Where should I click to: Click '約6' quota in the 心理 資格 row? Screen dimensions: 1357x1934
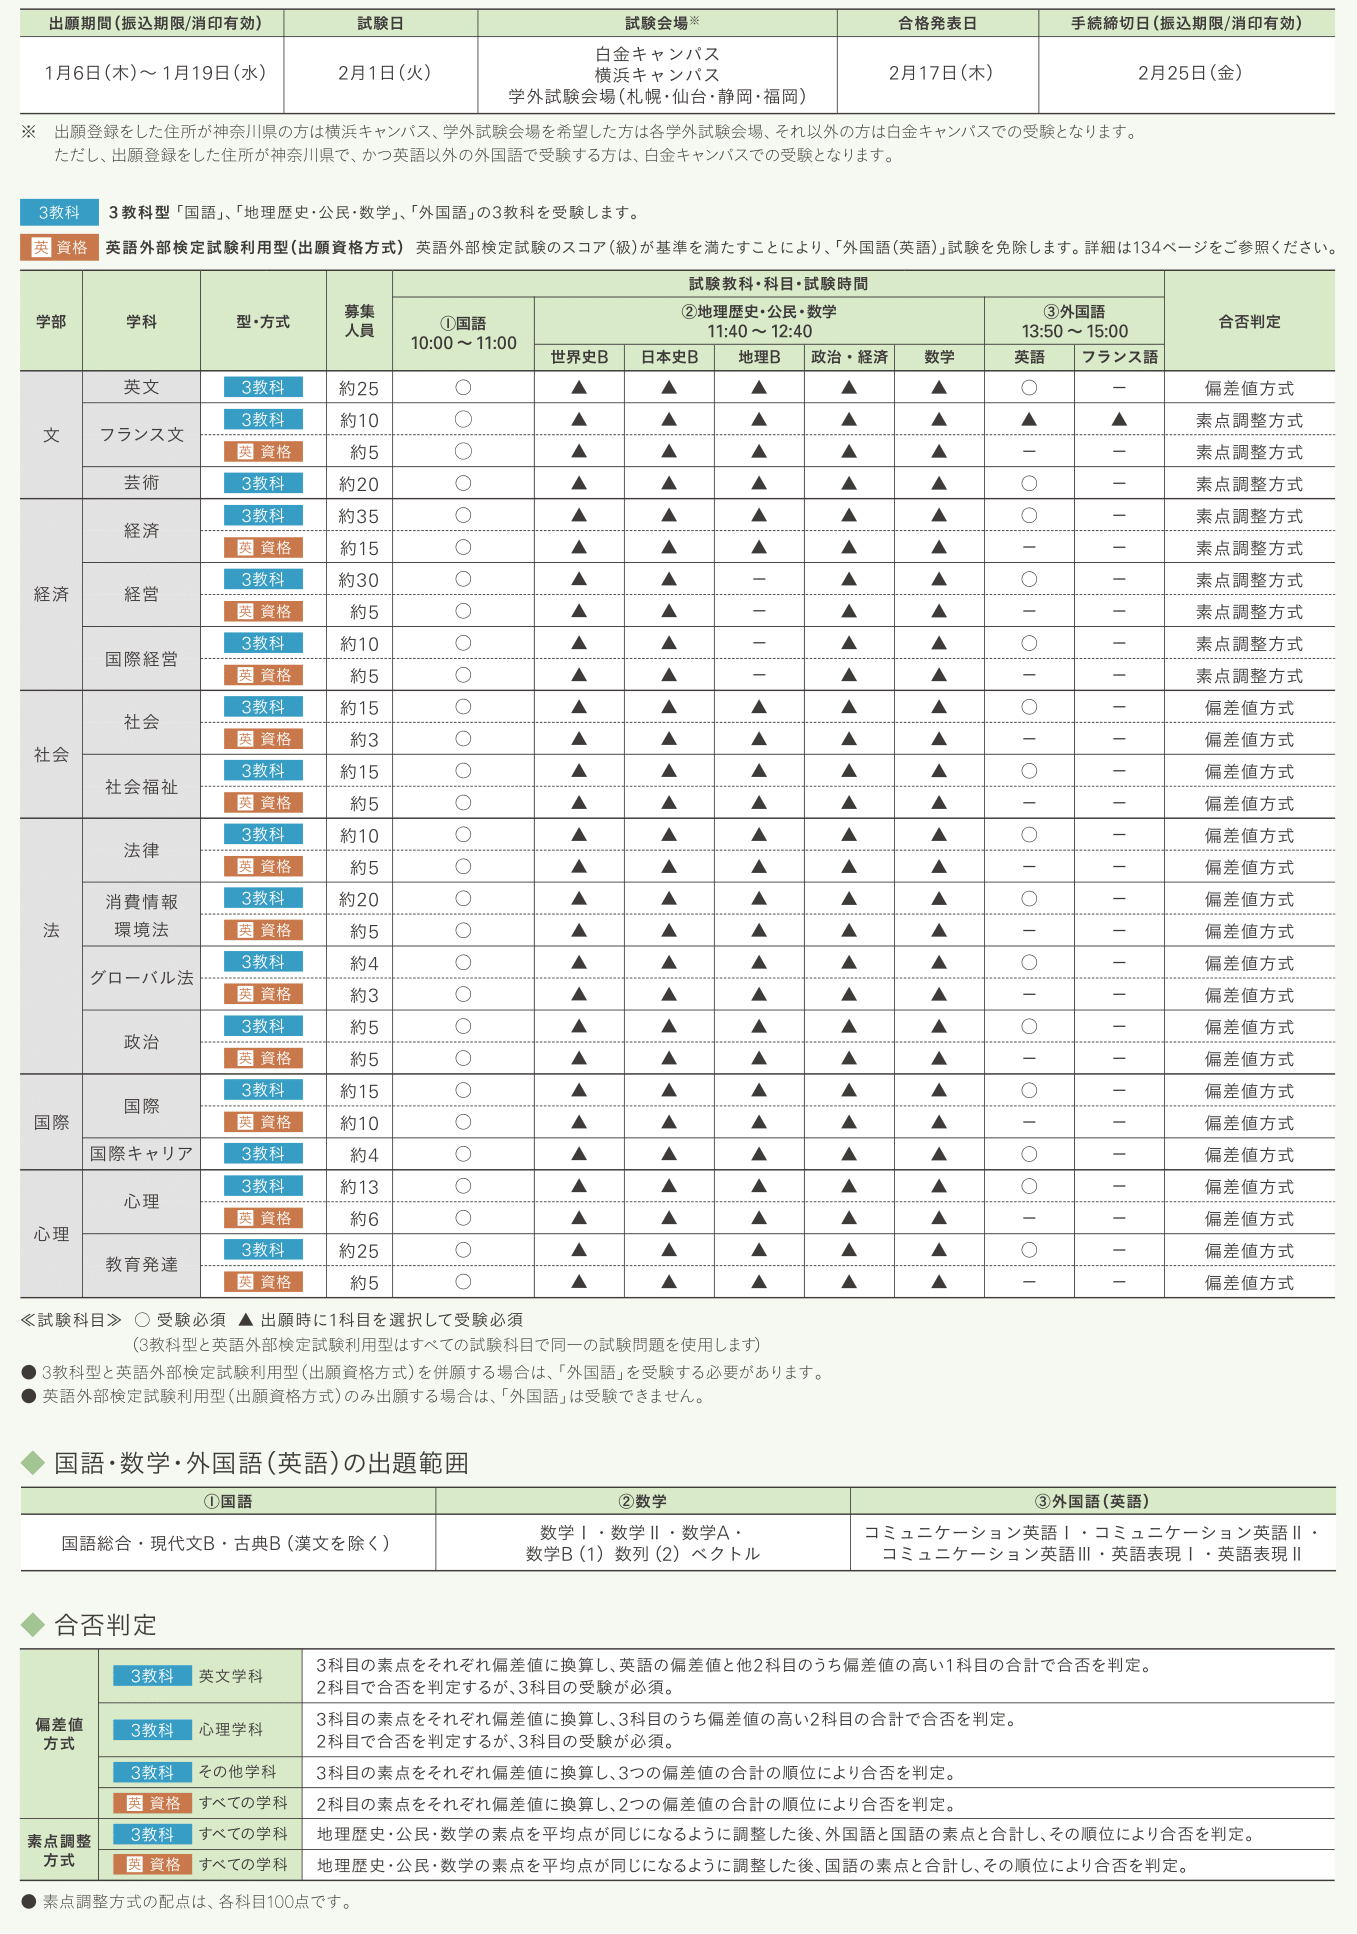coord(364,1219)
